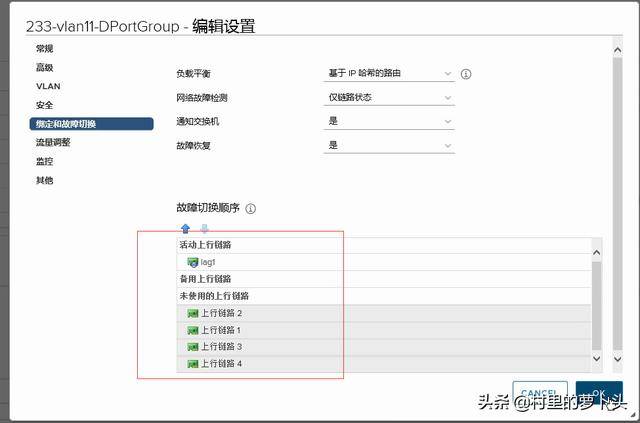Switch to the VLAN settings page

48,86
